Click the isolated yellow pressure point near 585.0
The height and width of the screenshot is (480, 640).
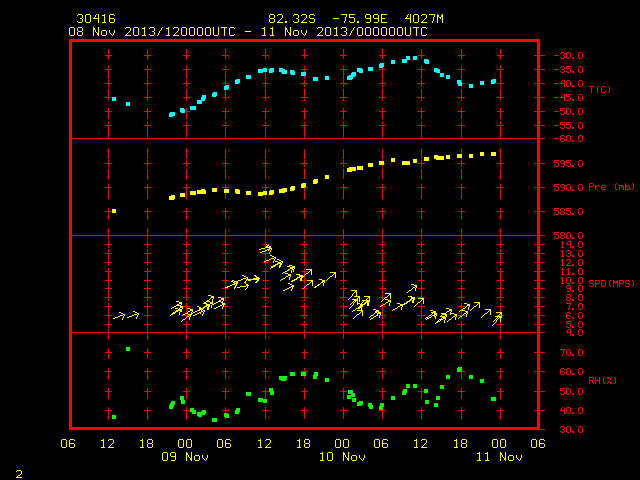click(114, 211)
